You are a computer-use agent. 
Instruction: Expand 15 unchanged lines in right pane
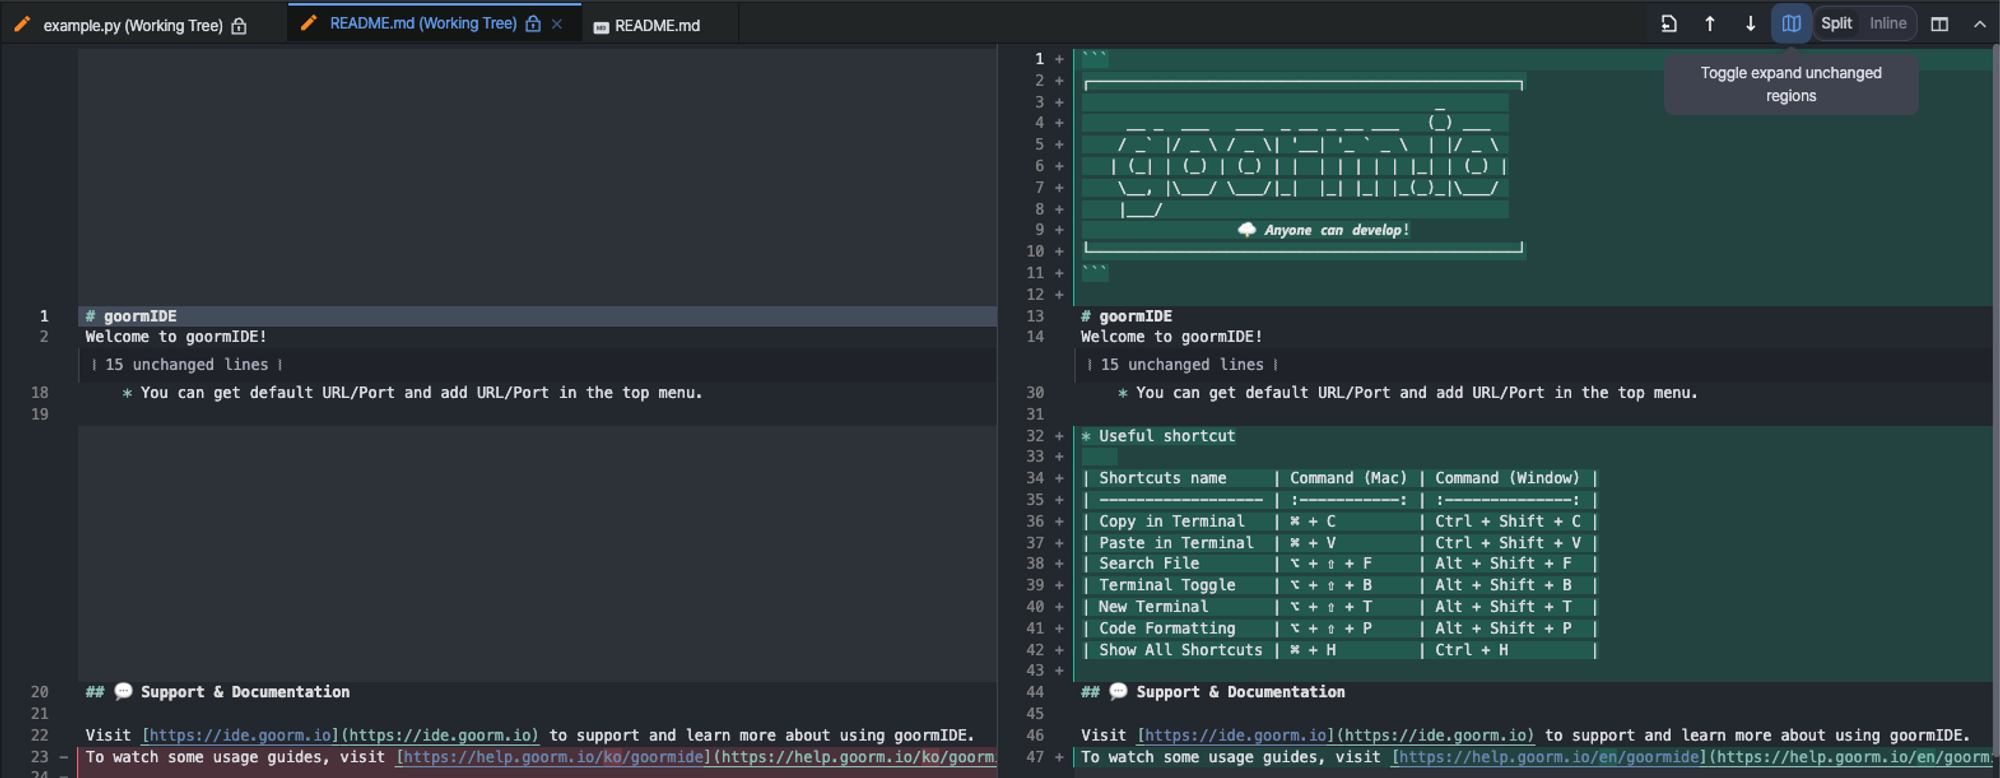coord(1182,365)
